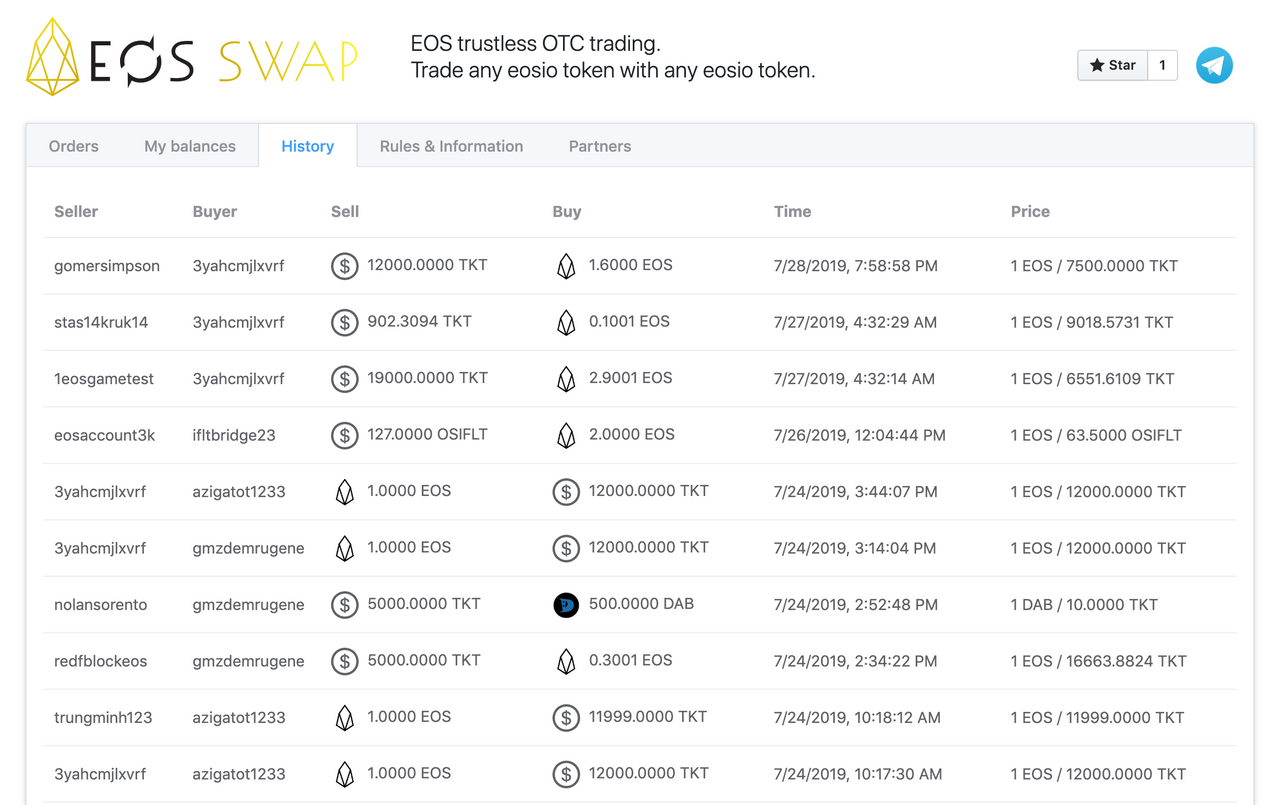1280x805 pixels.
Task: Click the TKT buy icon in 3:44:07 PM row
Action: pos(566,492)
